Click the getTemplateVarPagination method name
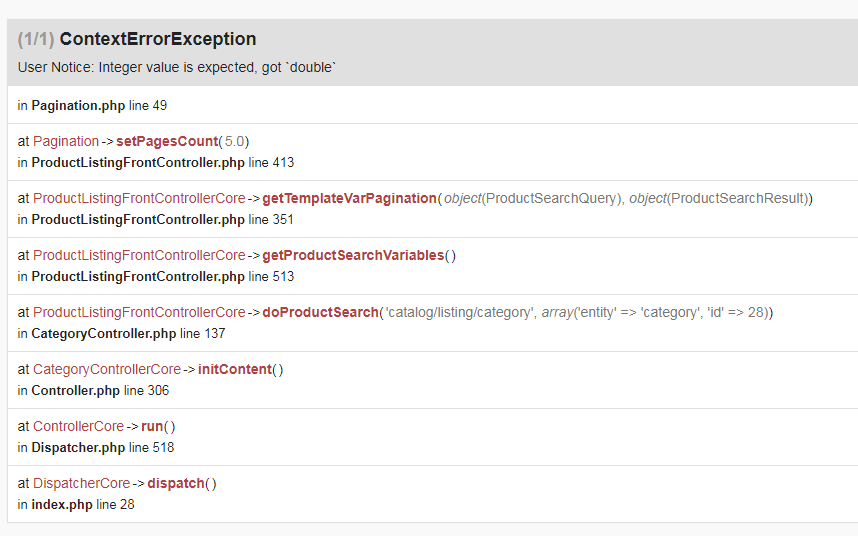This screenshot has height=536, width=858. [x=349, y=198]
